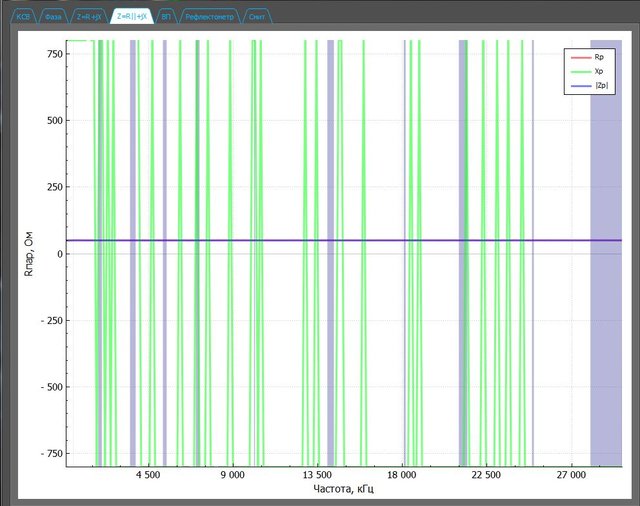Click the 27 000 frequency axis tick
Viewport: 640px width, 506px height.
570,476
